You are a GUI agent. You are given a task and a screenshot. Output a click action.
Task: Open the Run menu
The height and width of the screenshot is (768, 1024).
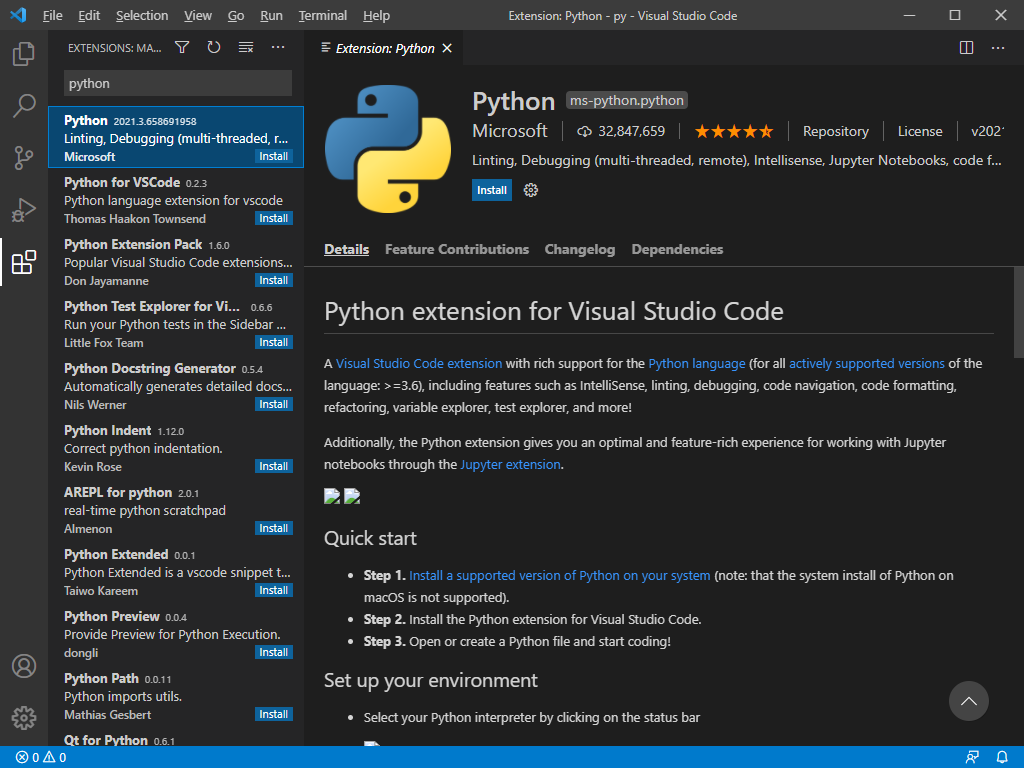pos(271,16)
